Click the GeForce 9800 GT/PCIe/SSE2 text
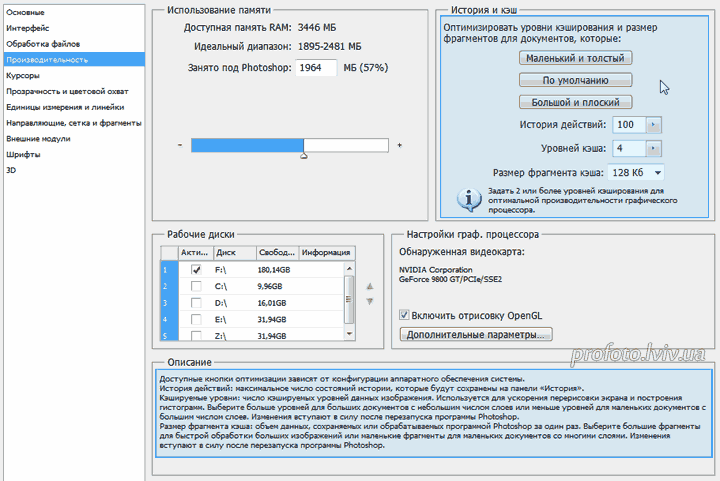The width and height of the screenshot is (720, 481). coord(450,279)
